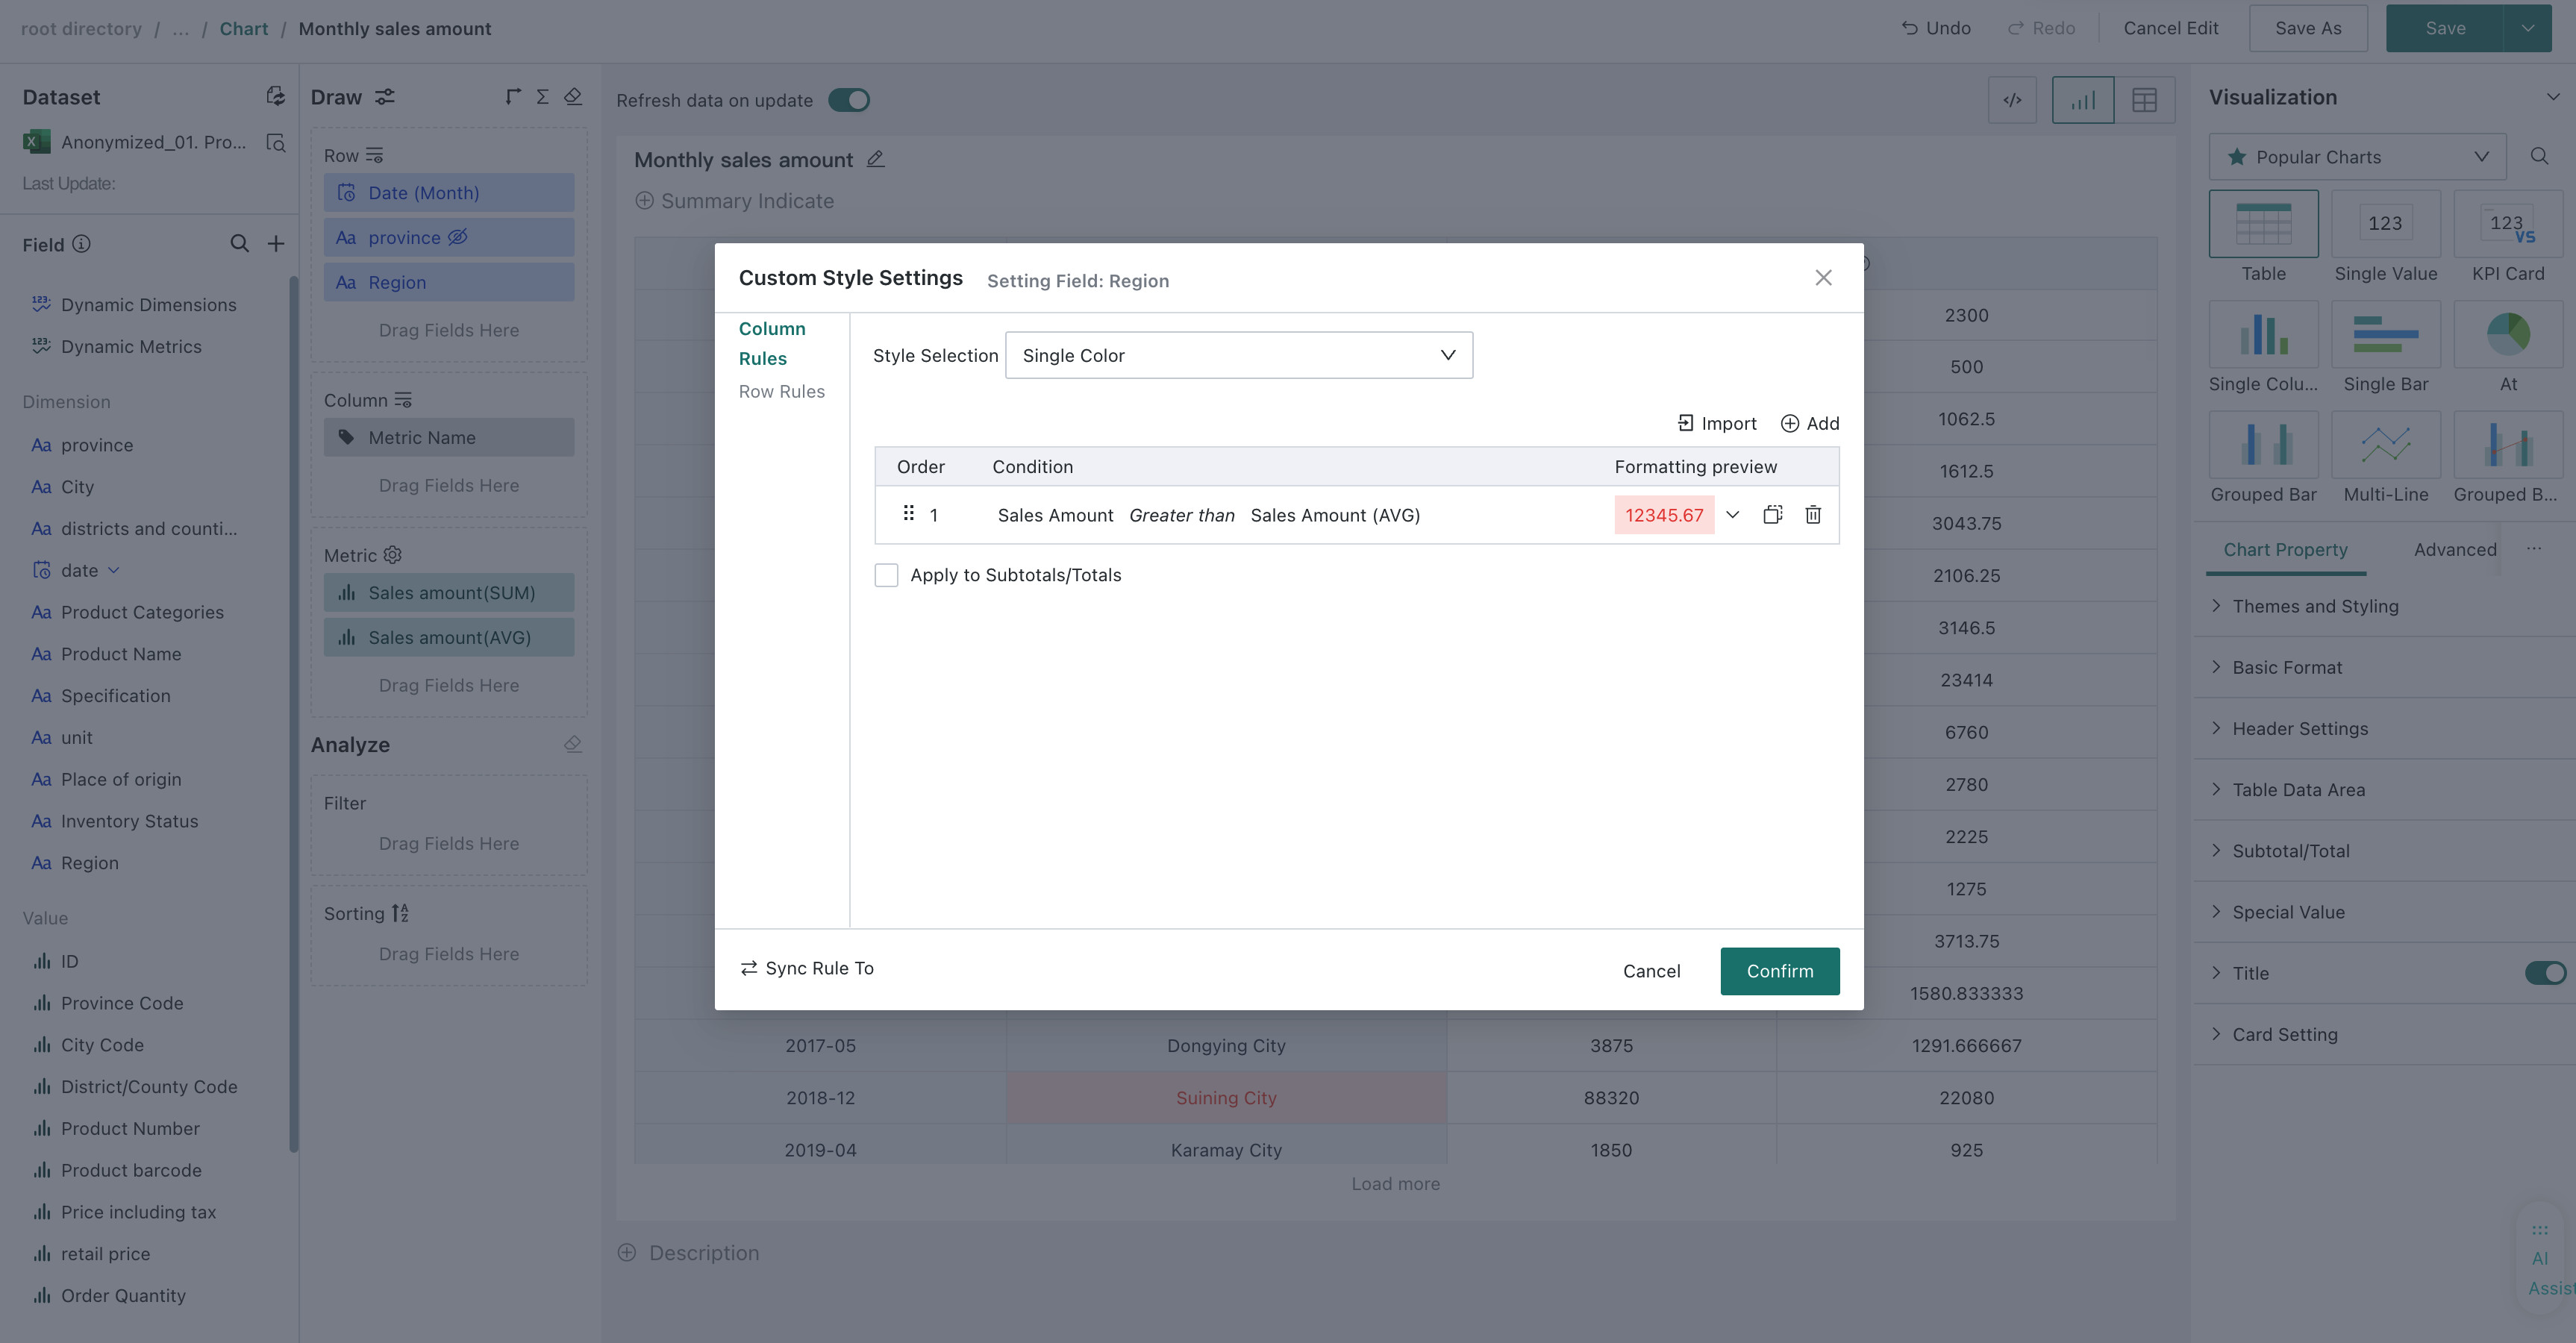Click the Sorting order icon
Screen dimensions: 2576x1343
click(400, 913)
